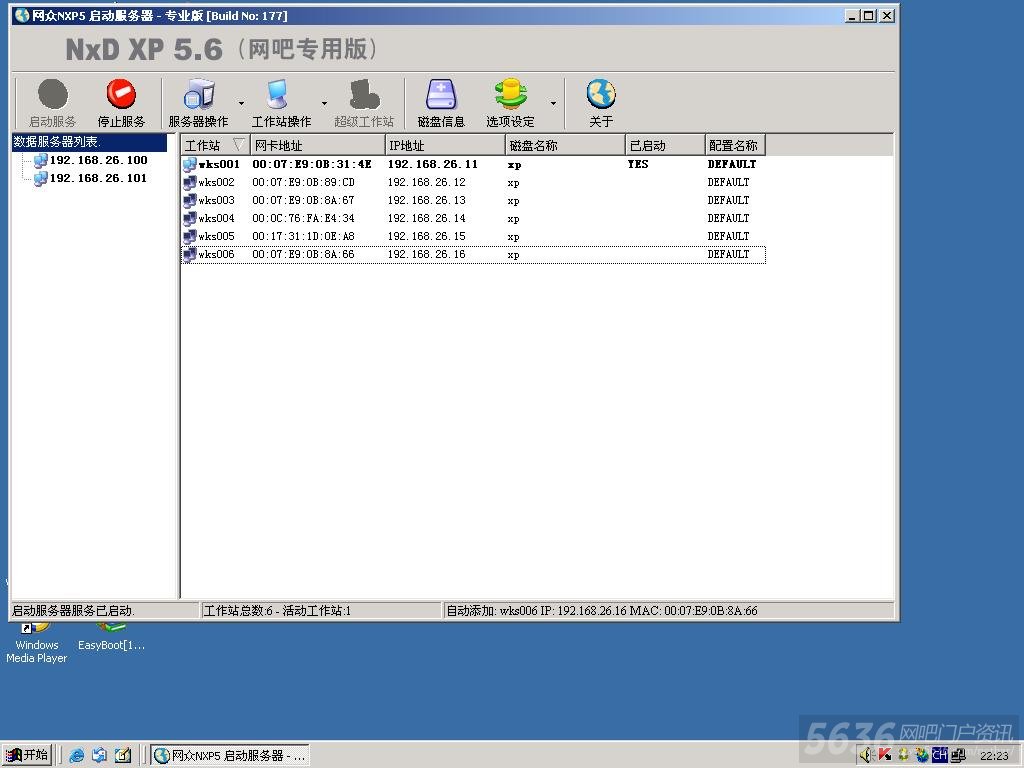Open 服务器操作 server operations
The width and height of the screenshot is (1024, 768).
coord(199,103)
